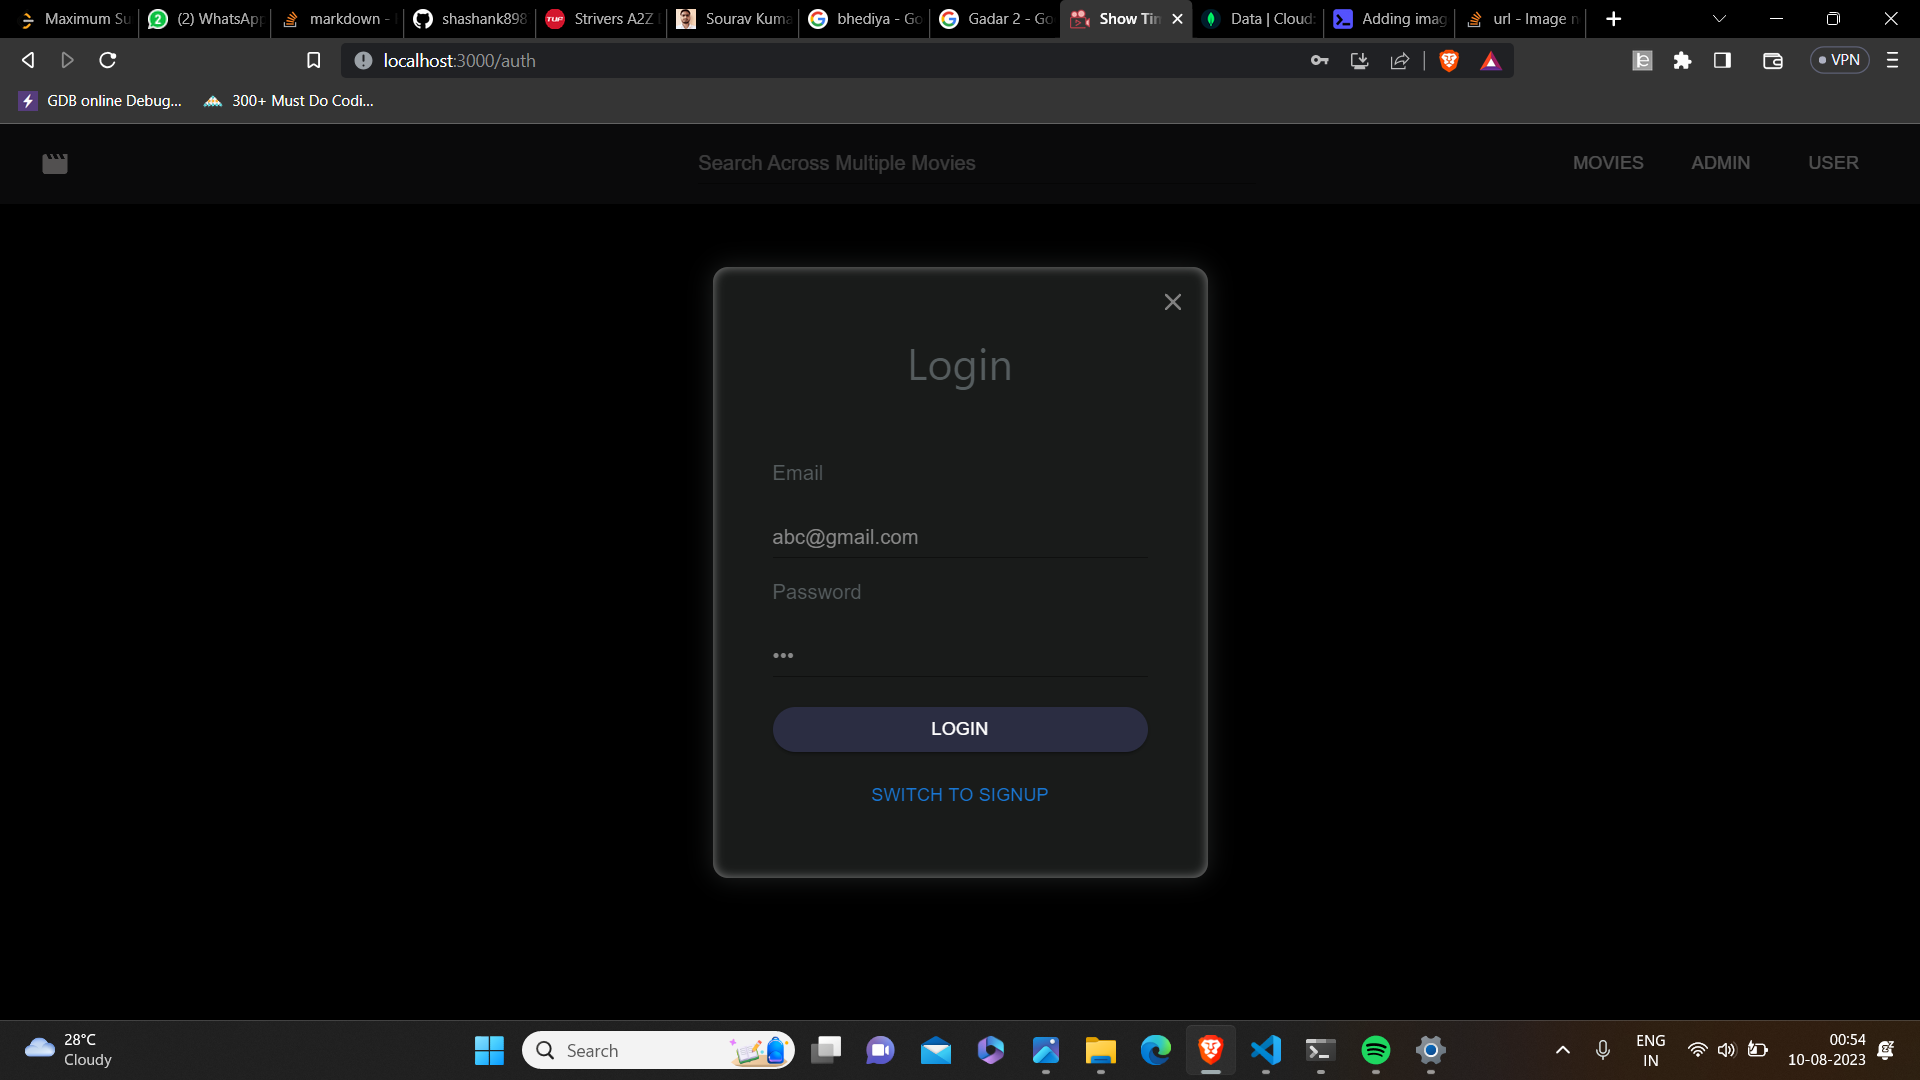Open the saved passwords key icon
This screenshot has width=1920, height=1080.
pos(1320,61)
